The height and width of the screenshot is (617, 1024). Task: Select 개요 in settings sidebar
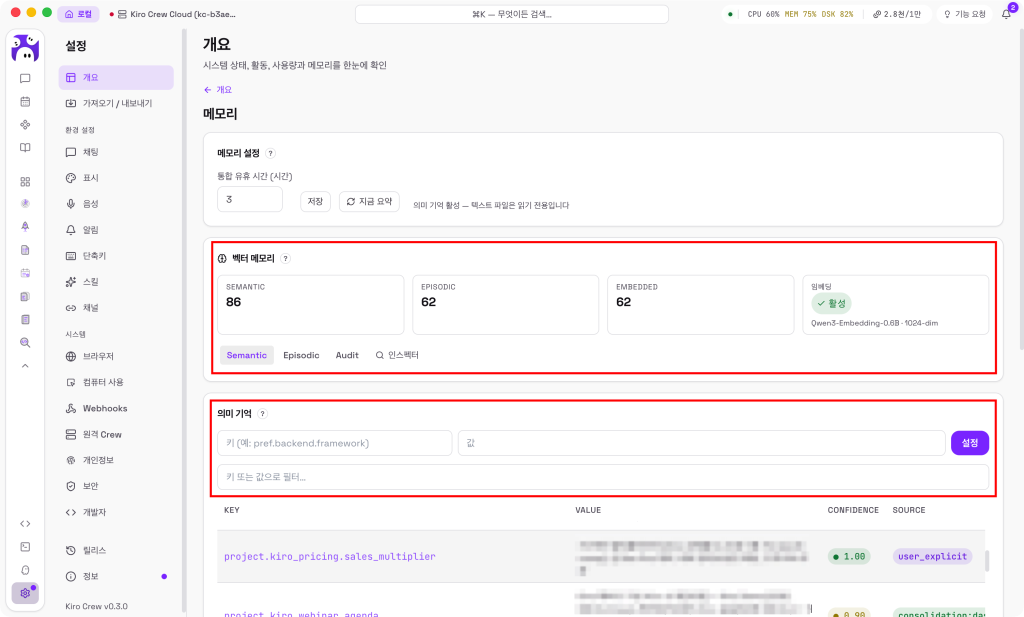116,77
